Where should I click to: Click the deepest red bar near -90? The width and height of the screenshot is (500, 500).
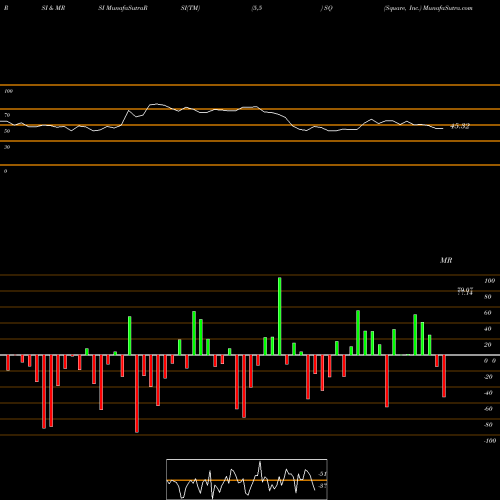(x=137, y=394)
